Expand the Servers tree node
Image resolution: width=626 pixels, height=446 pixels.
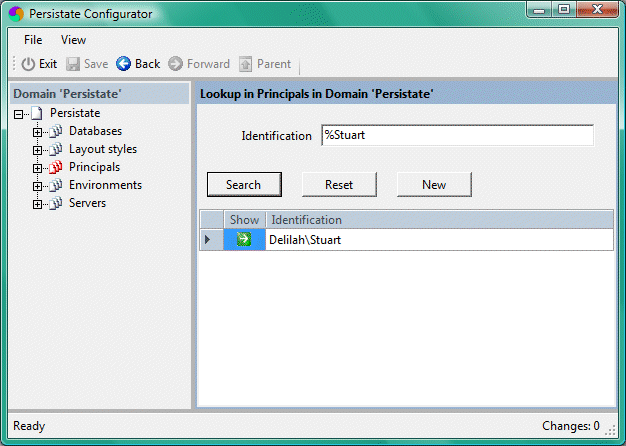38,204
